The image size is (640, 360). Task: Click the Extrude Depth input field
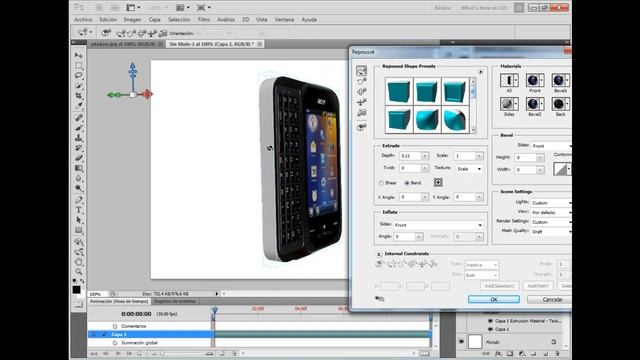coord(411,156)
